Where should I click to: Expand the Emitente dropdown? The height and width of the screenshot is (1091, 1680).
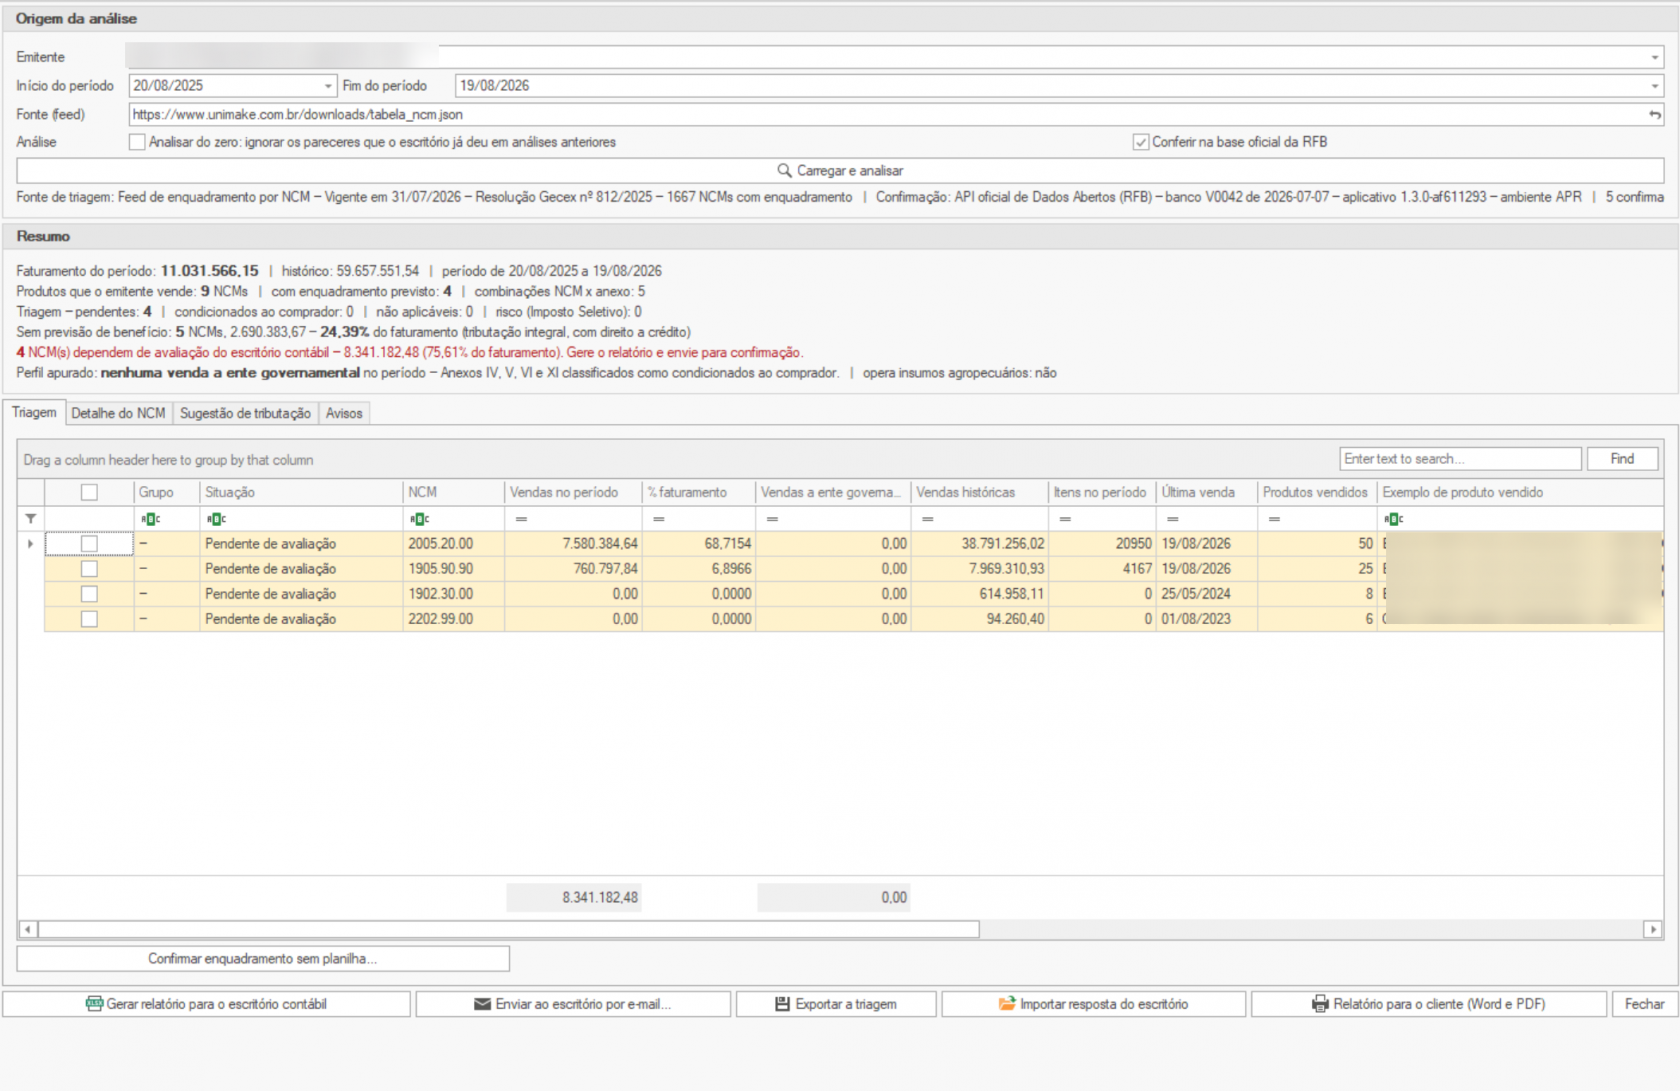(x=1655, y=58)
